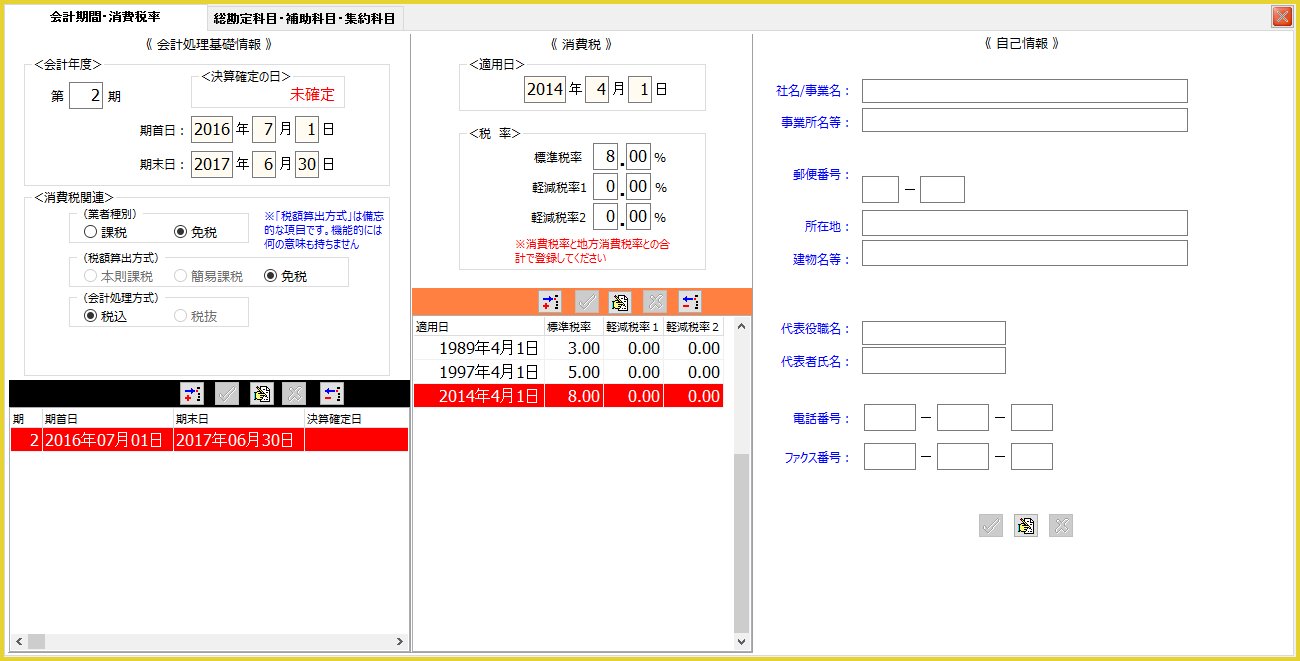Select 税抜 accounting method
Image resolution: width=1300 pixels, height=661 pixels.
pyautogui.click(x=196, y=316)
